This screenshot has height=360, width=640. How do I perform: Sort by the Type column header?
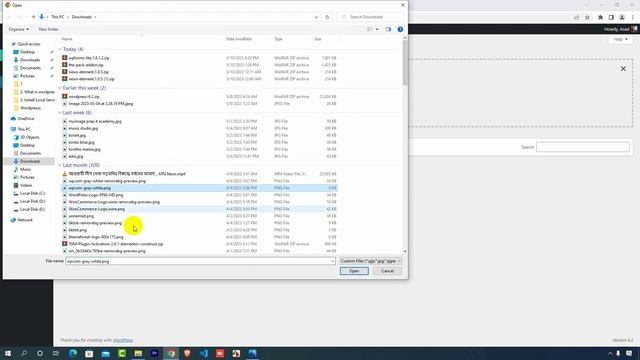tap(278, 39)
